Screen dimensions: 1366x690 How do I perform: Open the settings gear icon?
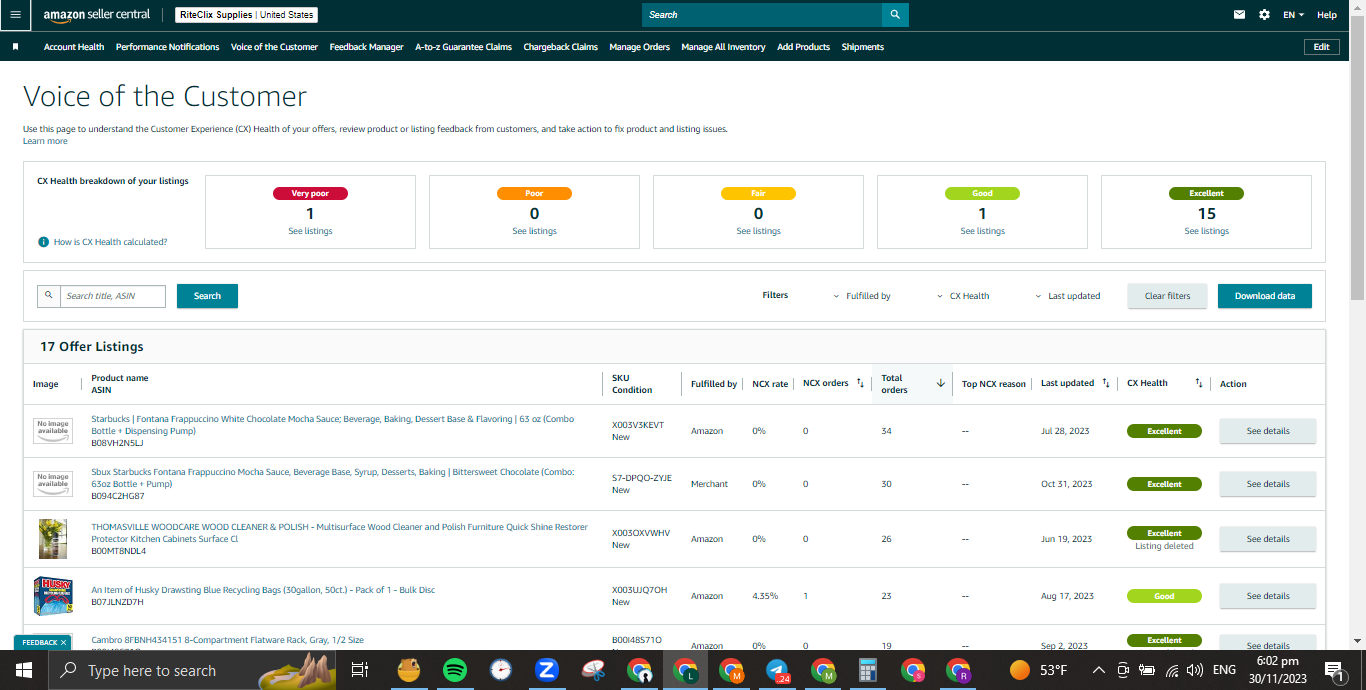pos(1264,15)
